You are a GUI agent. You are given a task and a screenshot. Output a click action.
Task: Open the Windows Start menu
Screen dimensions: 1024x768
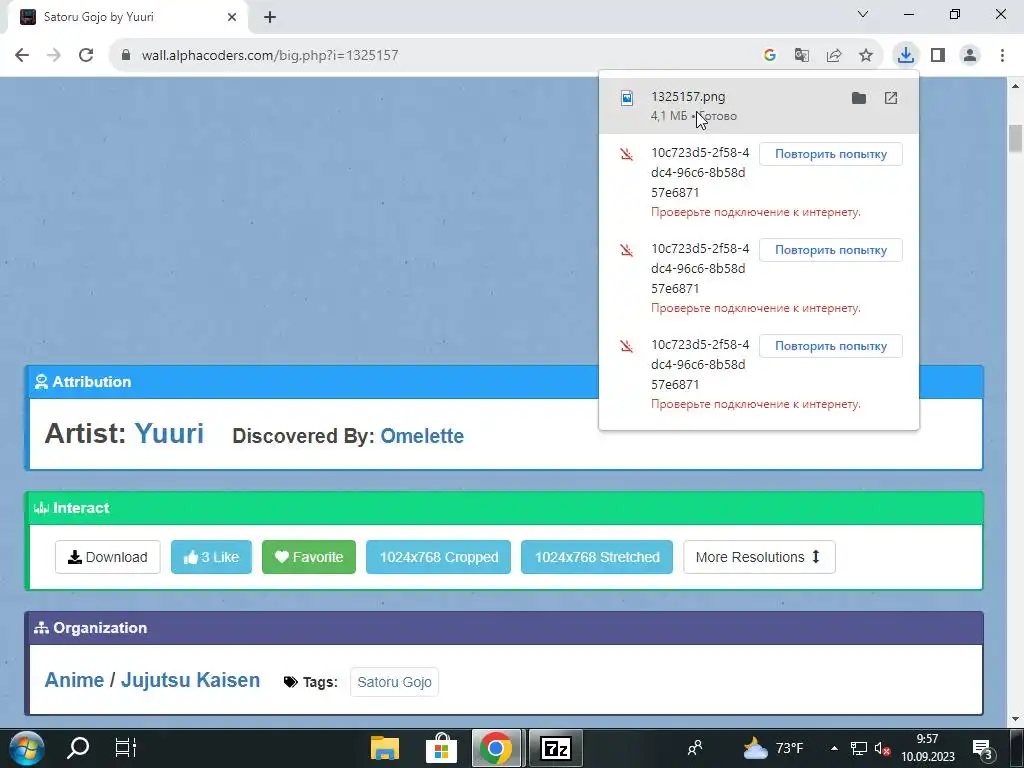point(26,748)
